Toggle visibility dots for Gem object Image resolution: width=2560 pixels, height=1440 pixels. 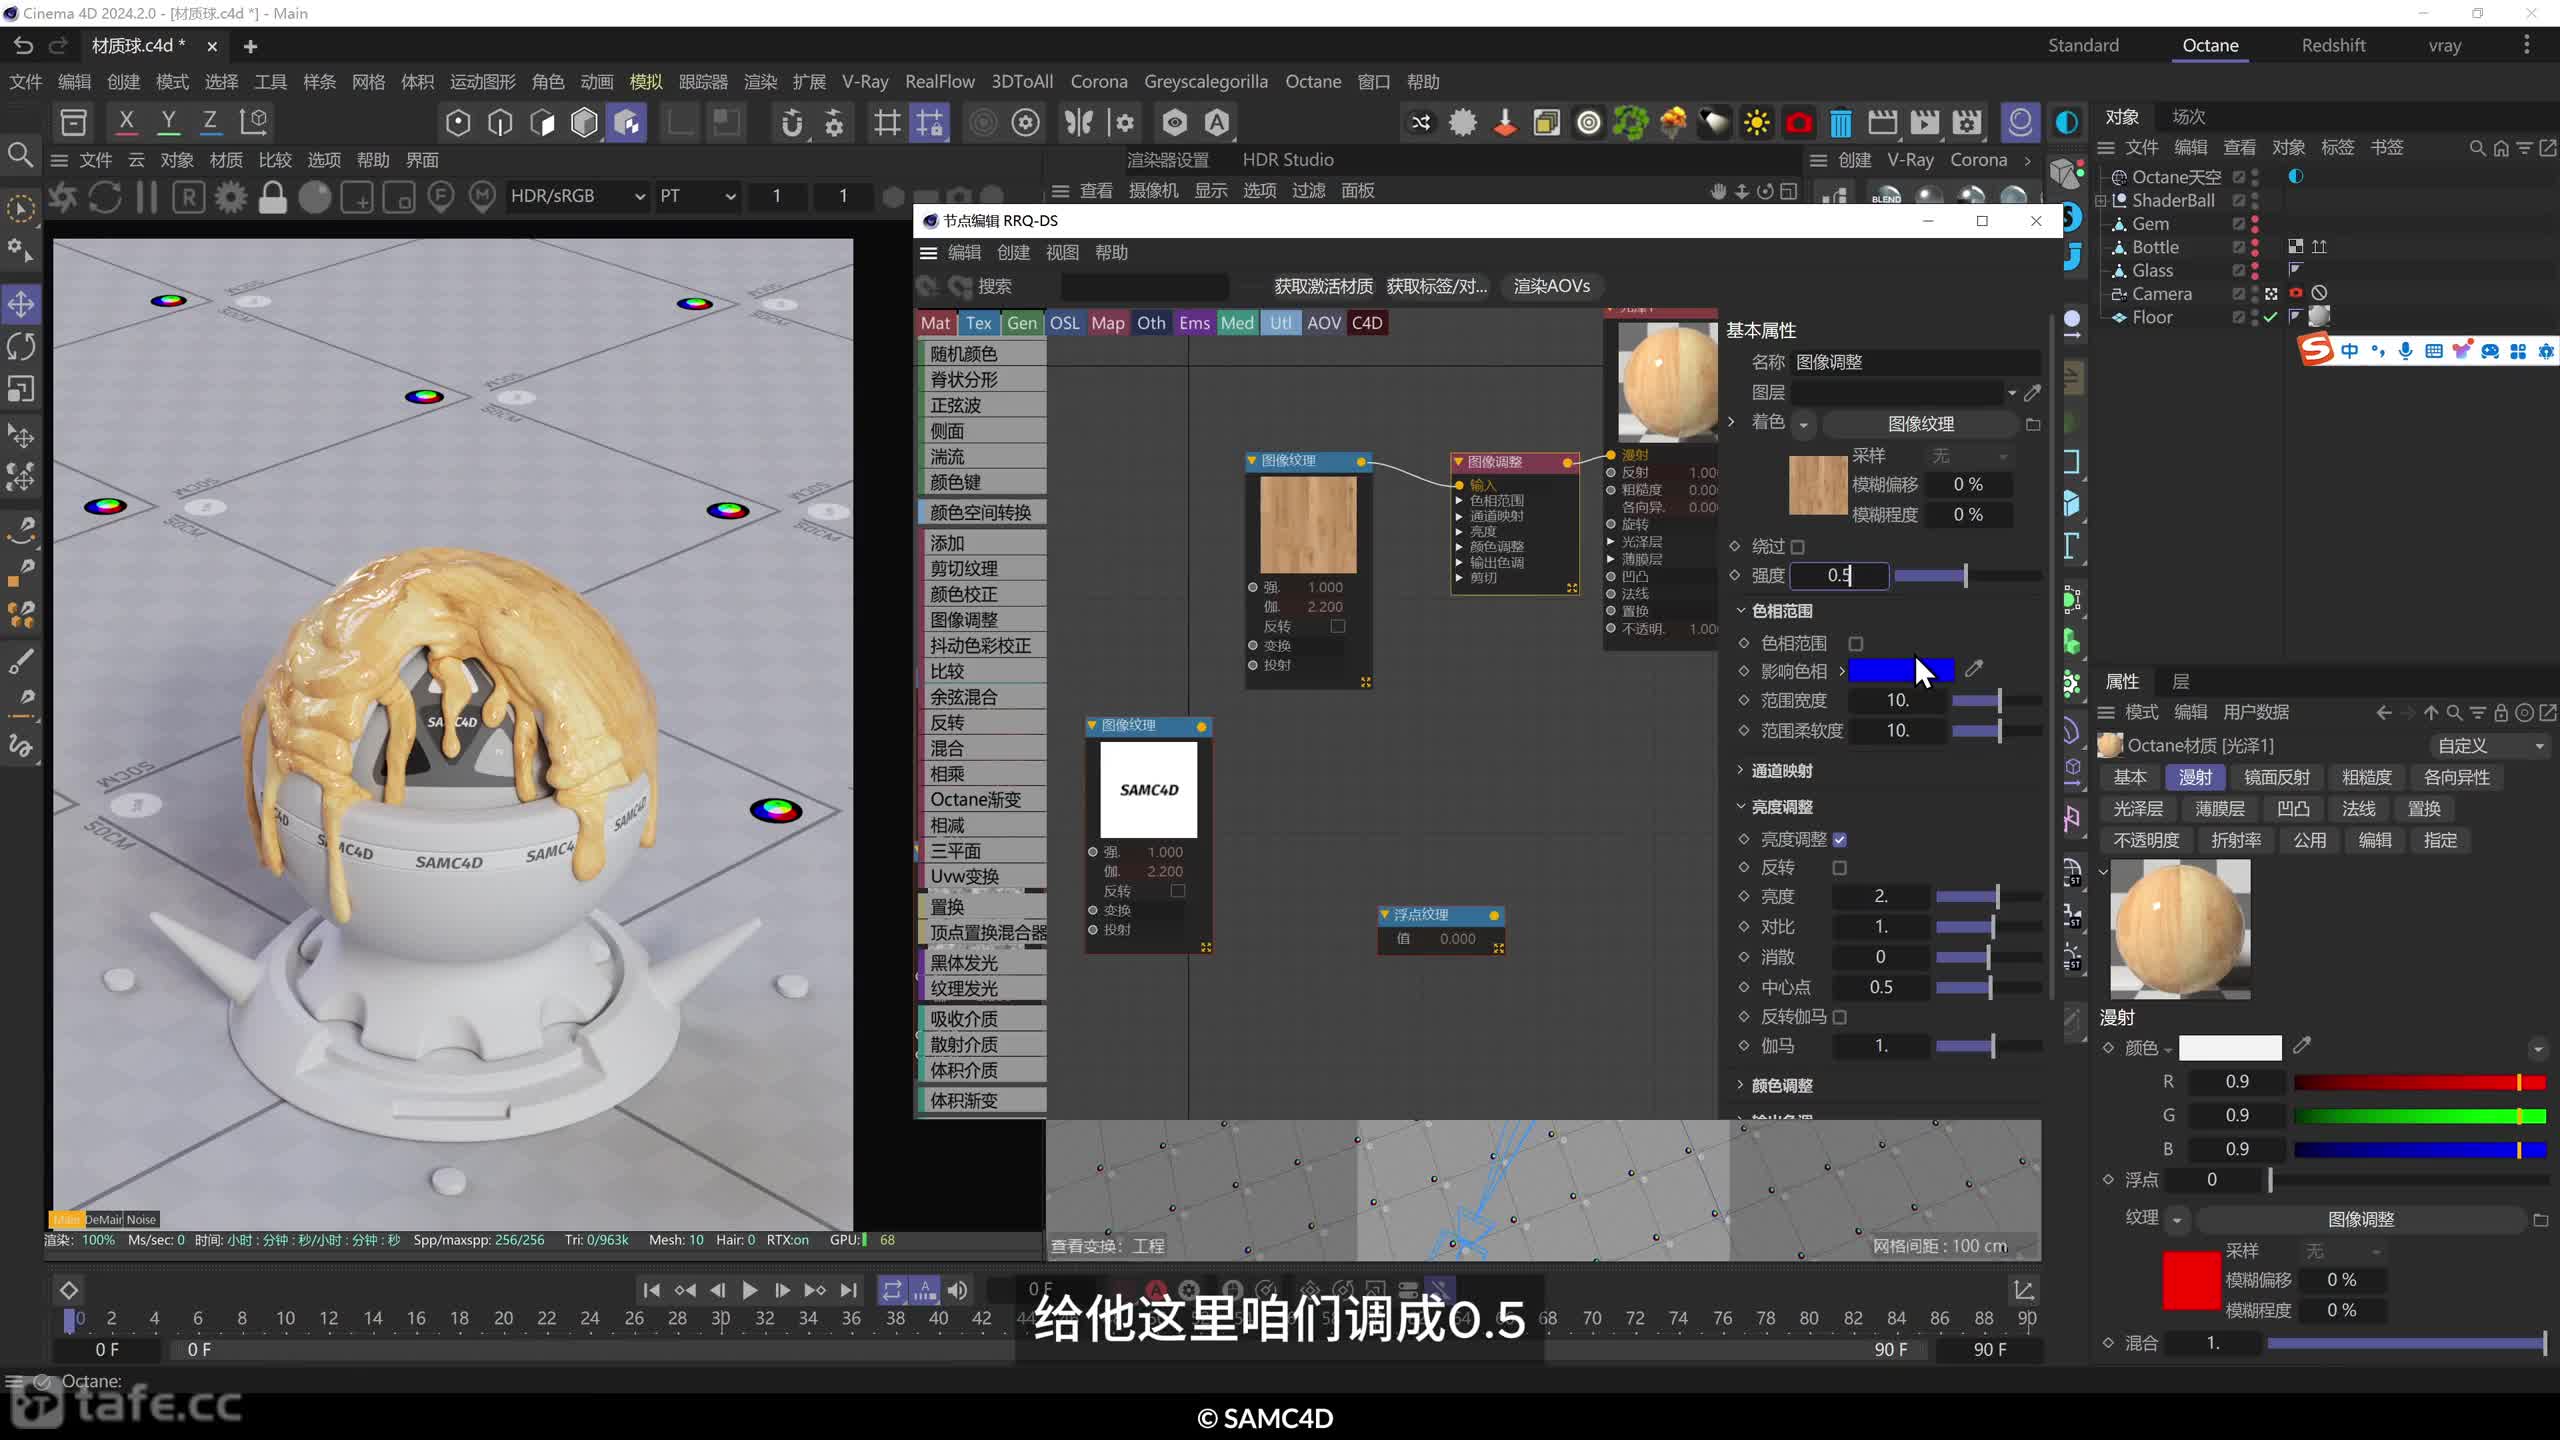click(x=2255, y=224)
